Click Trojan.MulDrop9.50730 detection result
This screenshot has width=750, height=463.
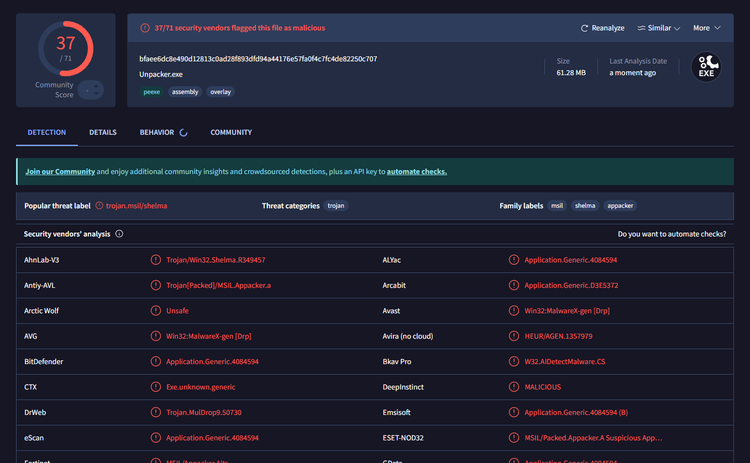point(204,412)
